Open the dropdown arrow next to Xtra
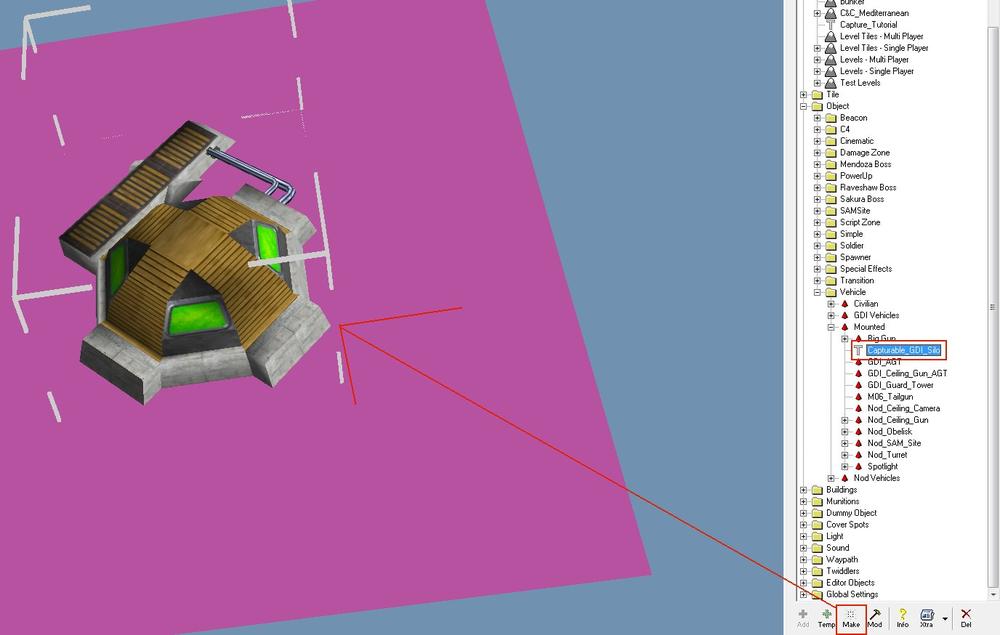 945,618
